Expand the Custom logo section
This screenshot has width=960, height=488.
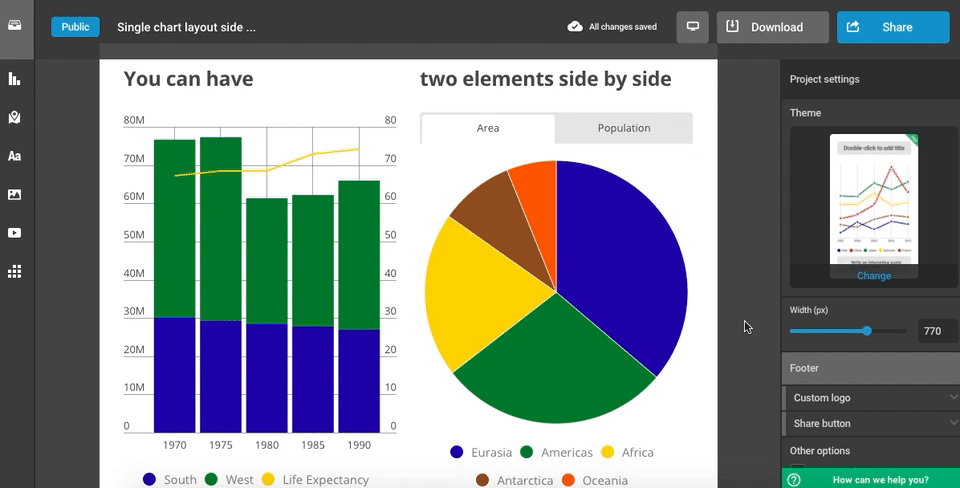pyautogui.click(x=870, y=398)
